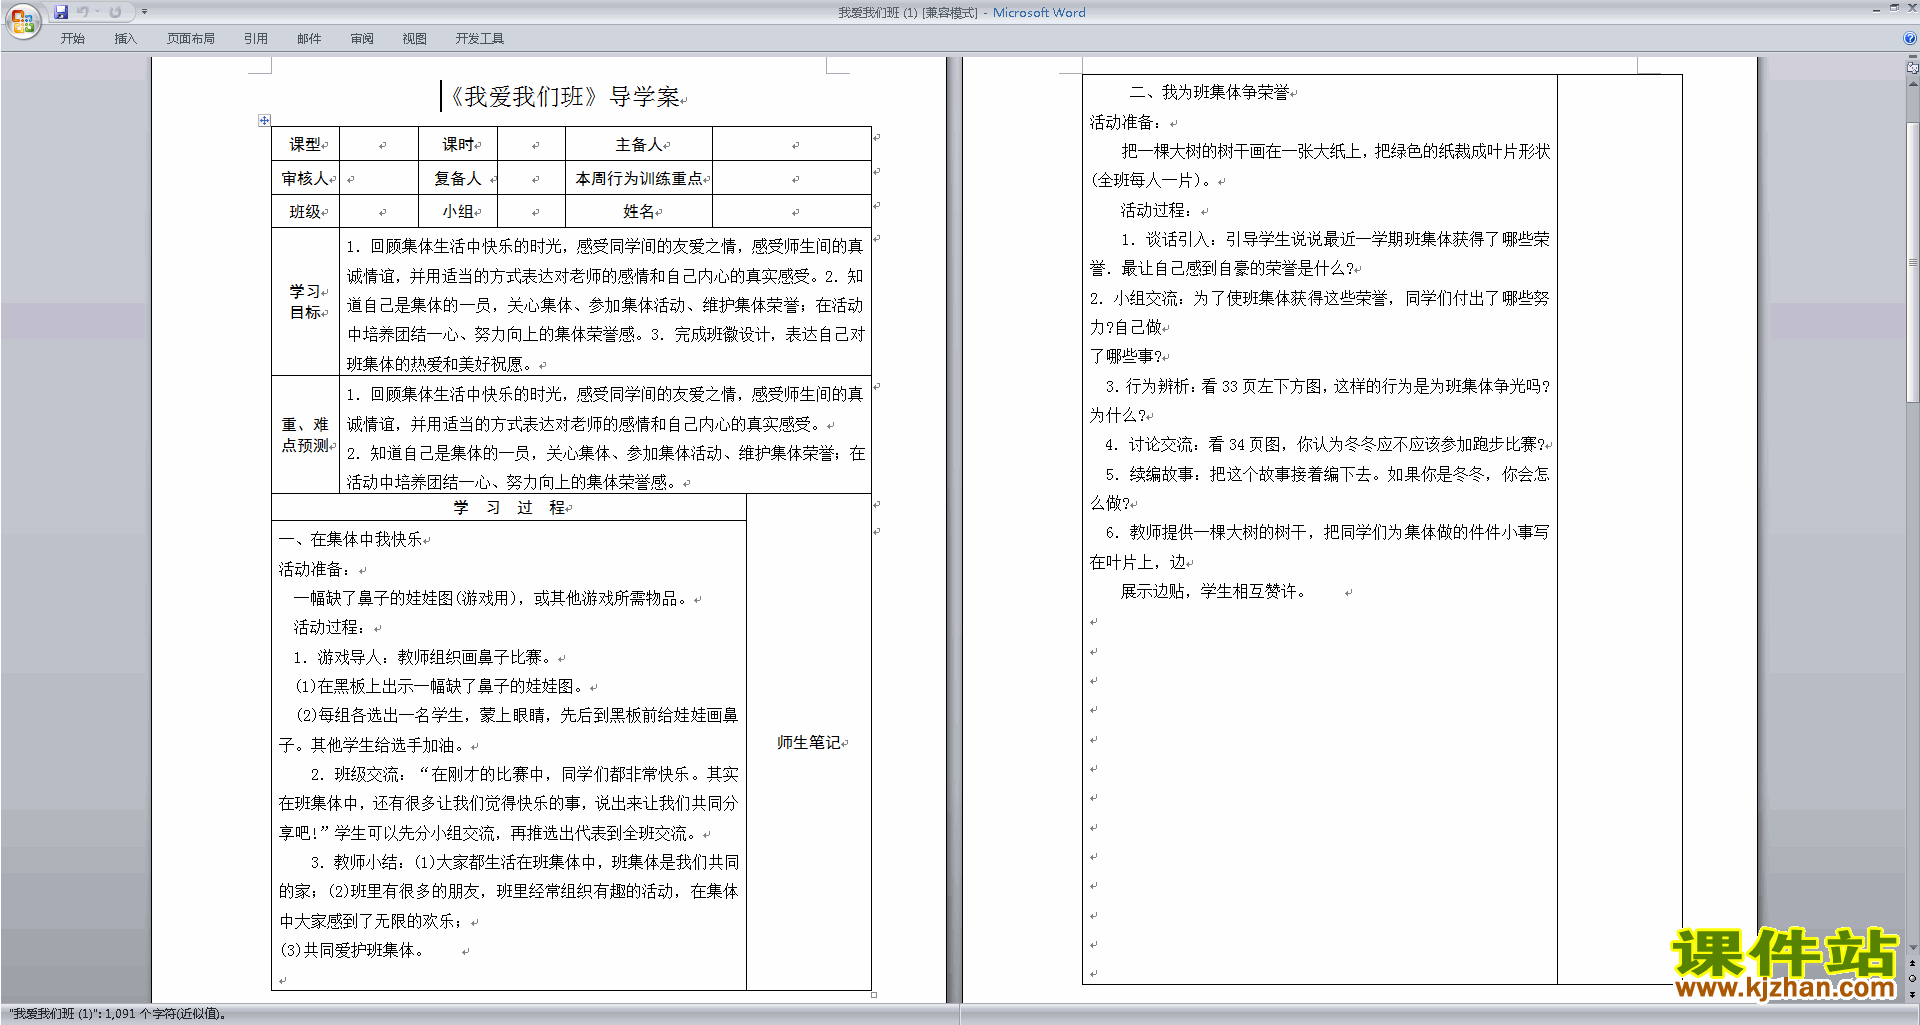Click the vertical scrollbar down arrow
This screenshot has width=1920, height=1025.
coord(1913,948)
